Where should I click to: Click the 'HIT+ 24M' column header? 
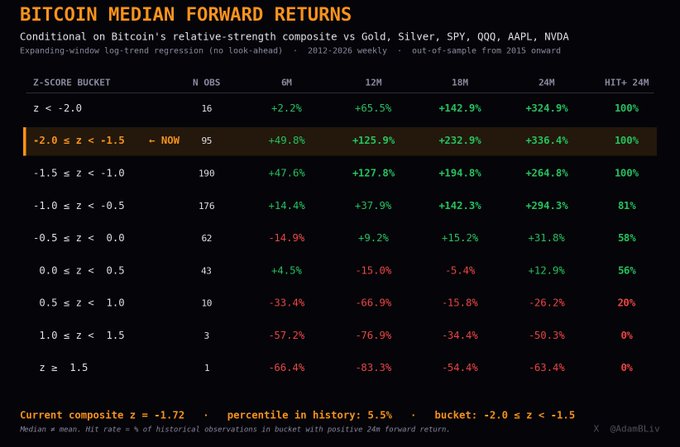tap(627, 82)
